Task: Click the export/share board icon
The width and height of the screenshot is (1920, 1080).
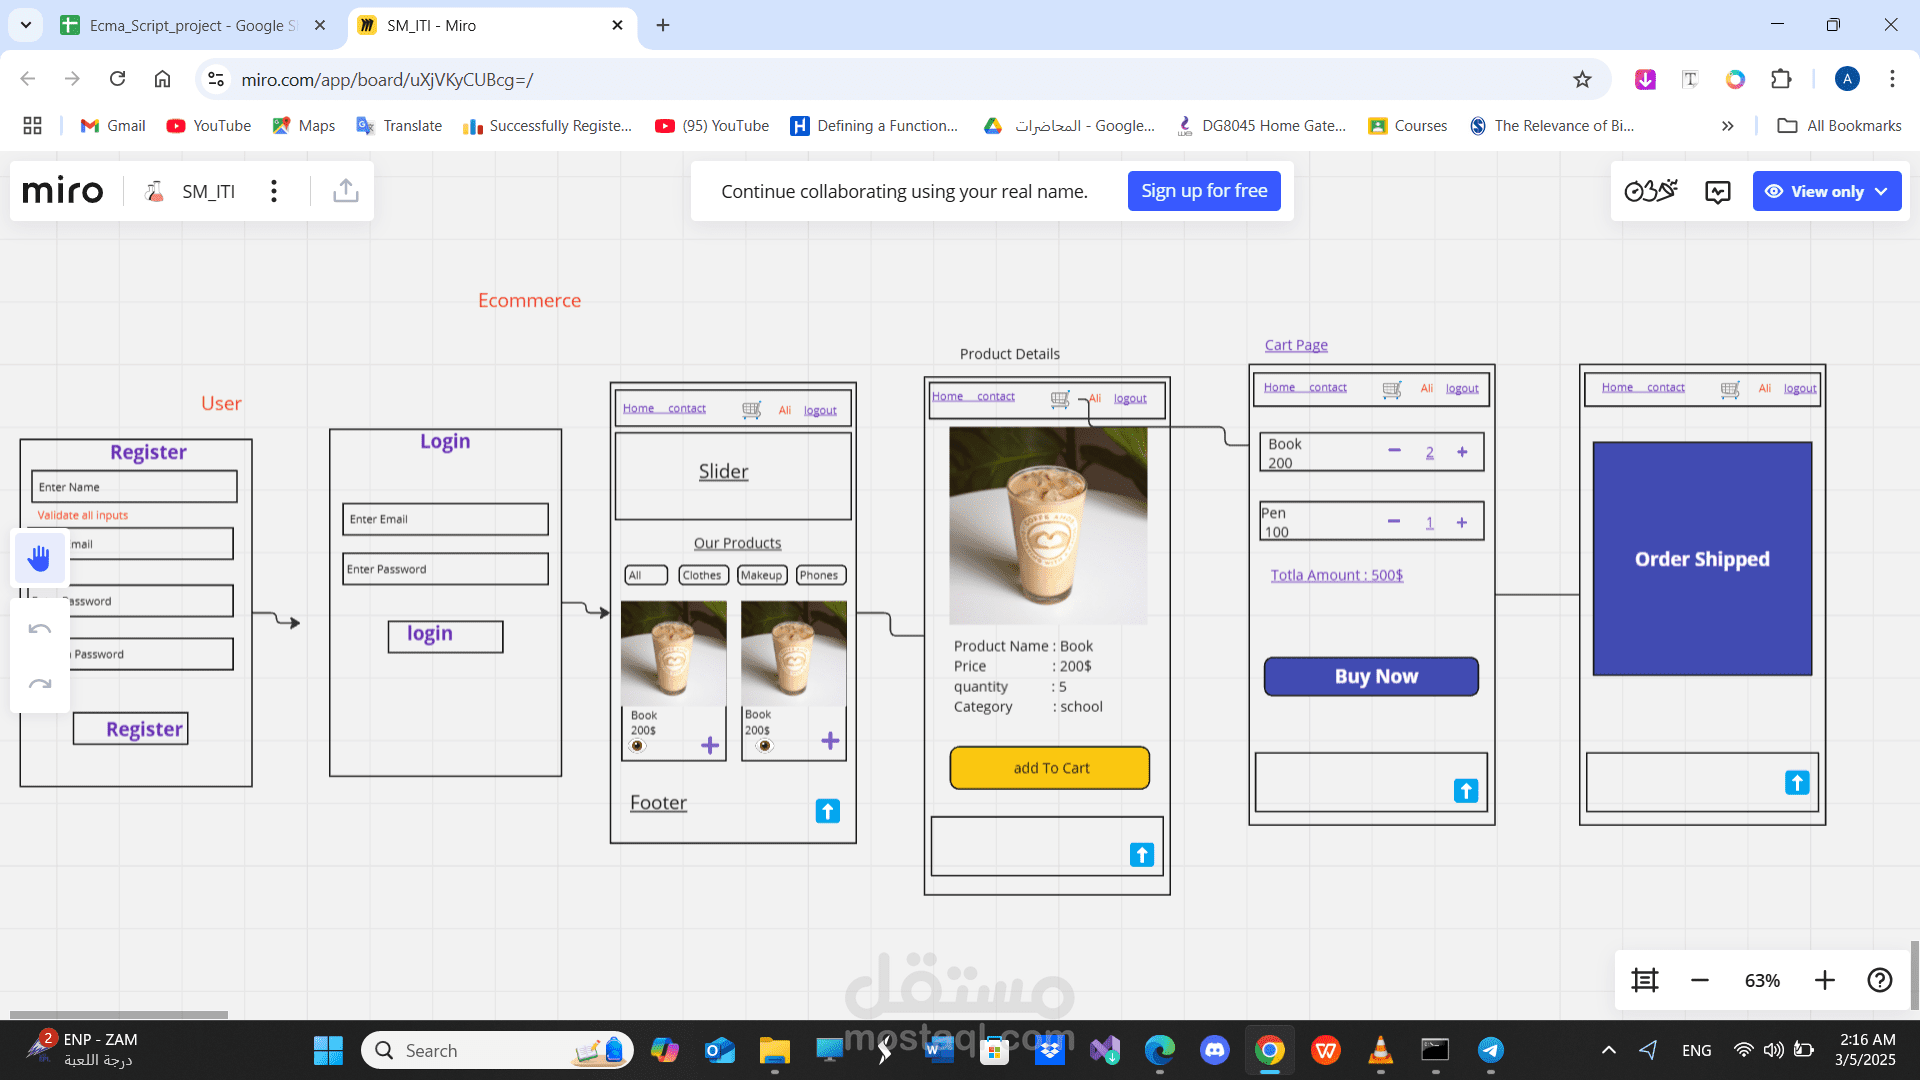Action: click(x=345, y=190)
